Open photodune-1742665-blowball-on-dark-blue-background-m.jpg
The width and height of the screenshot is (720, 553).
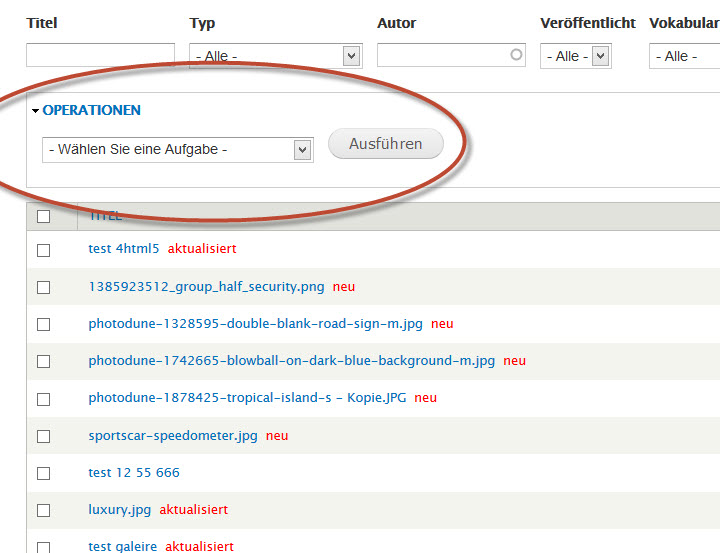[291, 361]
